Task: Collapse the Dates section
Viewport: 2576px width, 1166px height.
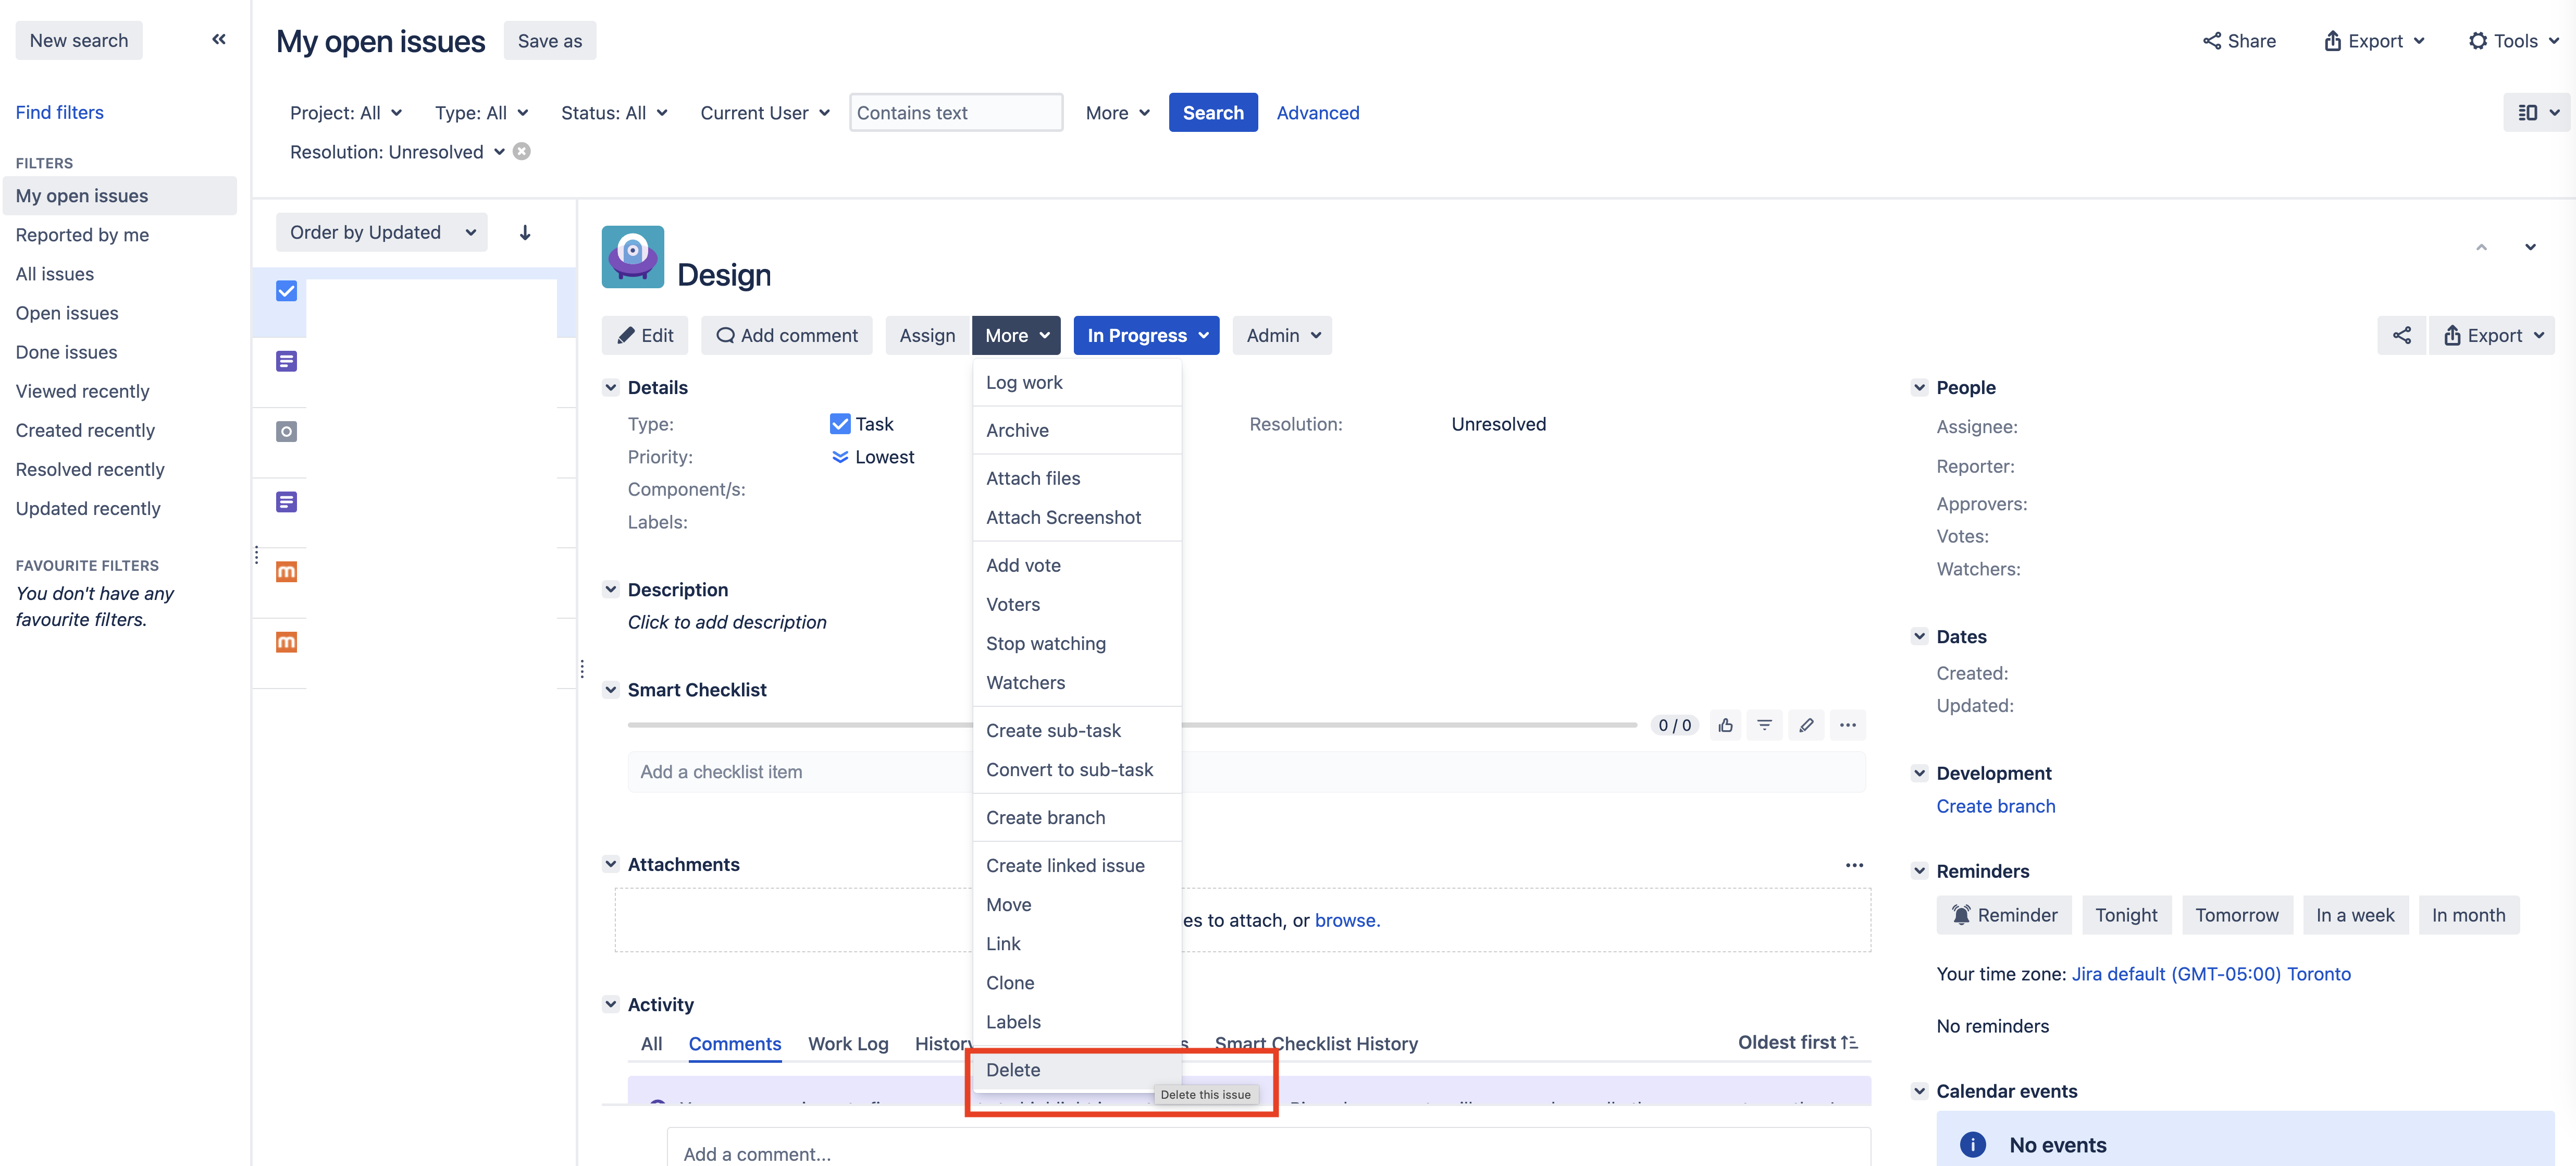Action: coord(1919,636)
